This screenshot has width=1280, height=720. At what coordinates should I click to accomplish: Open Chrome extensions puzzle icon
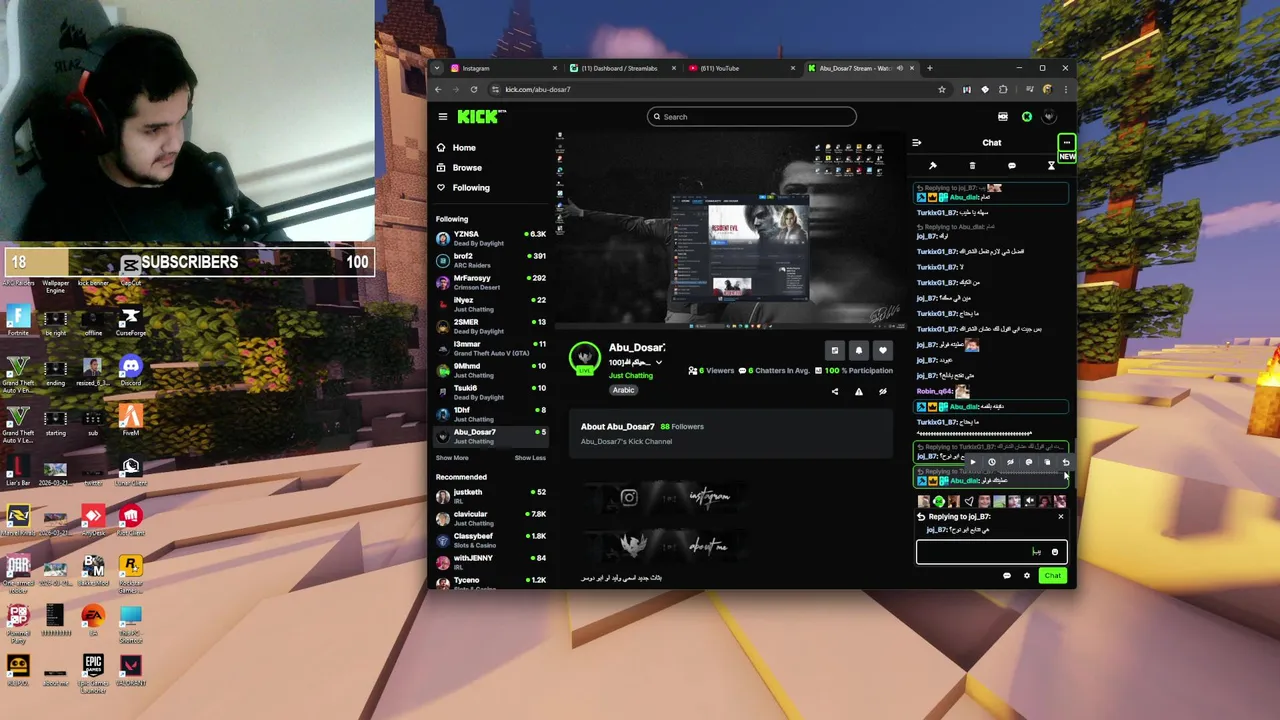[1003, 89]
